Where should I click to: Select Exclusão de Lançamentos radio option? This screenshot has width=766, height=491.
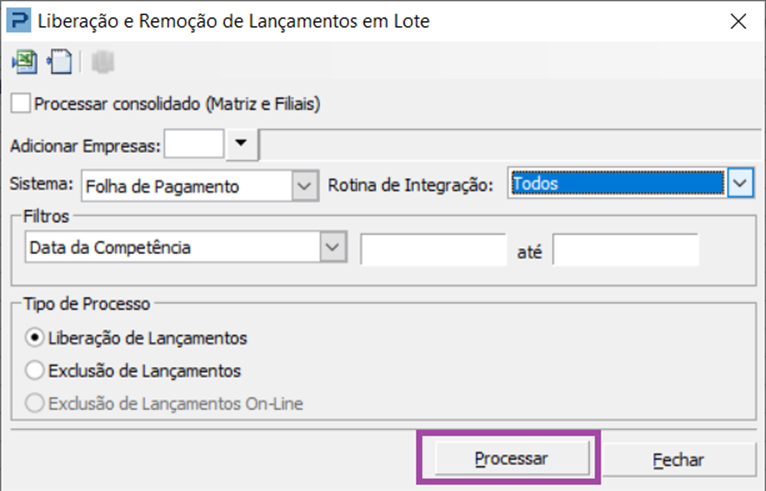35,370
